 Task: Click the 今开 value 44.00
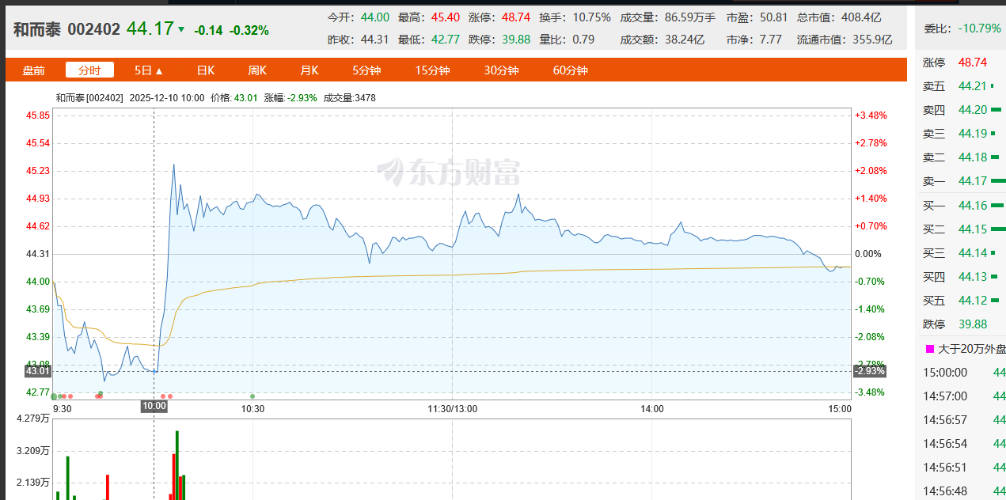[375, 17]
